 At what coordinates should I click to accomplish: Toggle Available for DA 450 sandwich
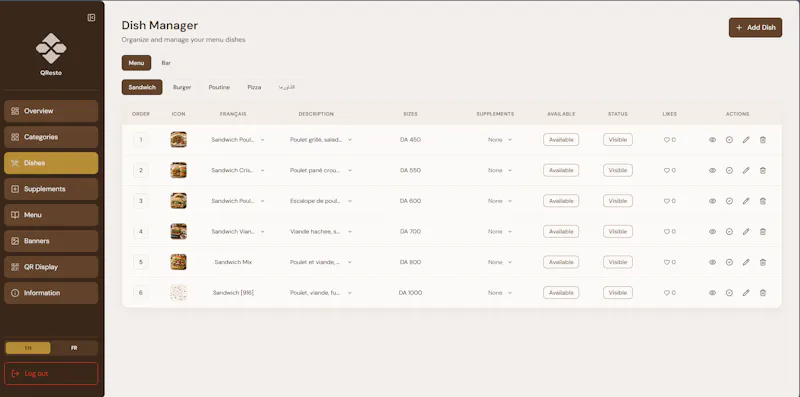(561, 140)
